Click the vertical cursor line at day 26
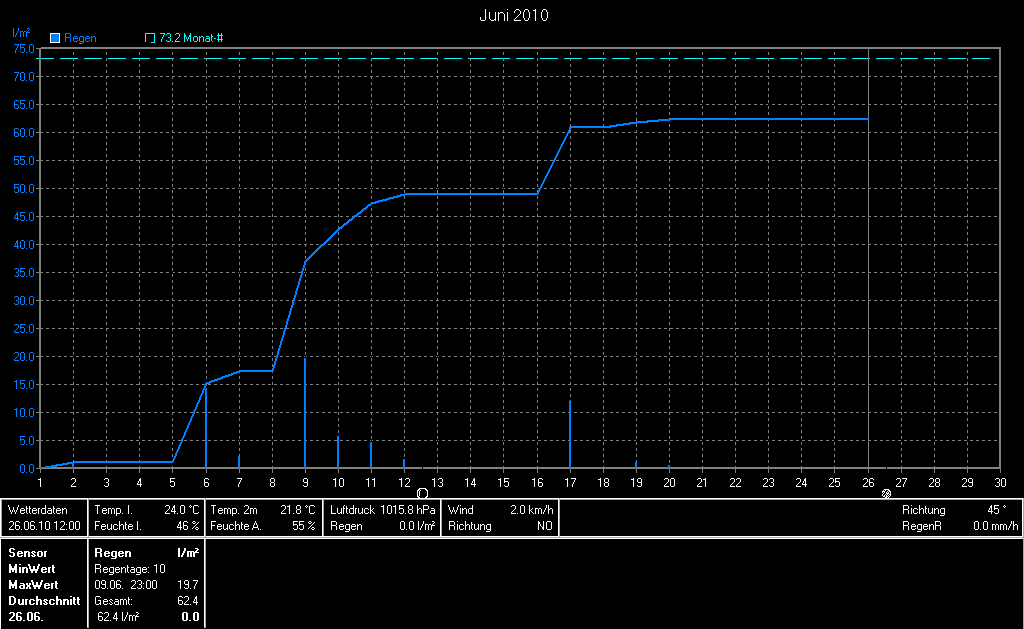The width and height of the screenshot is (1024, 629). (x=868, y=300)
